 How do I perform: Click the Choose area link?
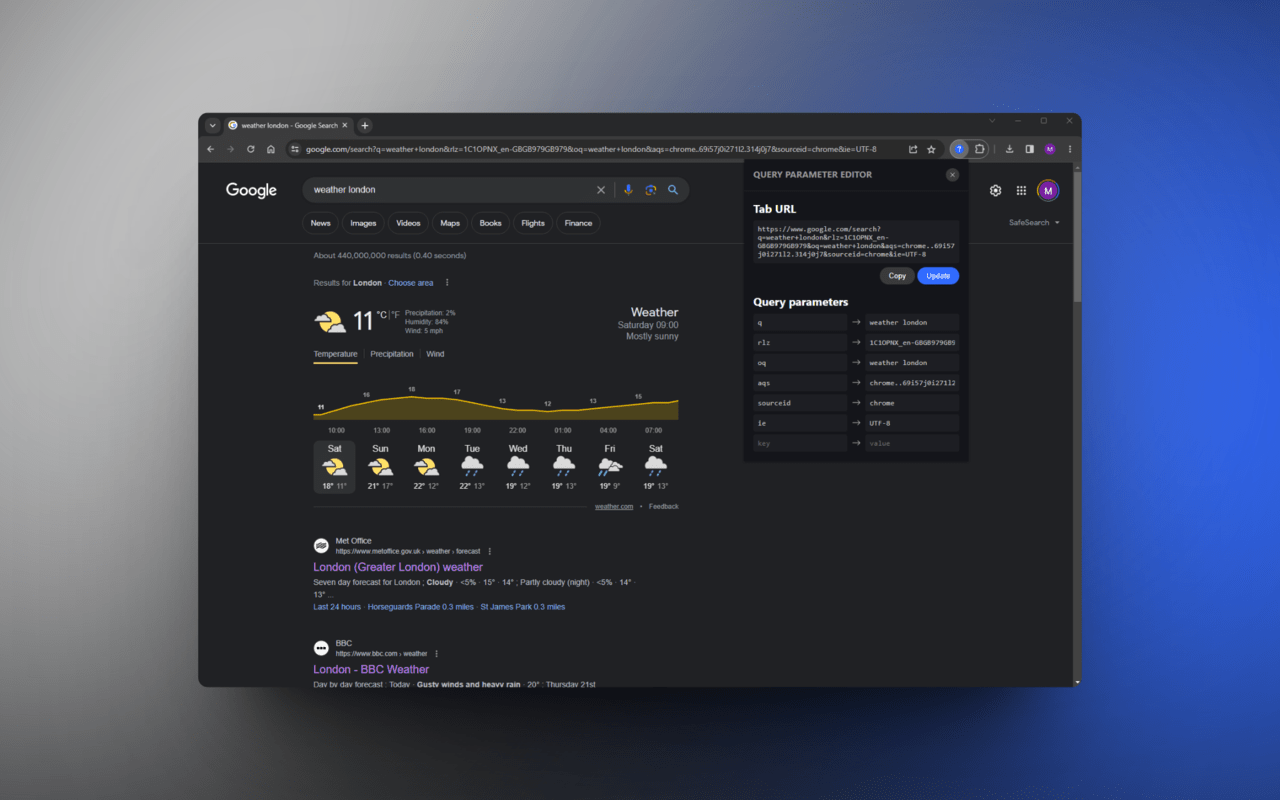(411, 283)
